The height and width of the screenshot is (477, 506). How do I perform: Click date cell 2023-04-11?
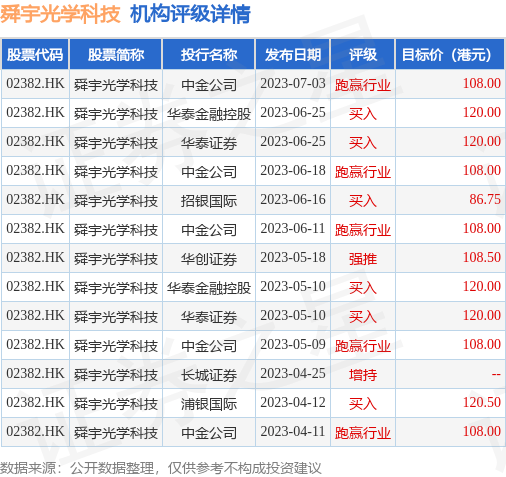click(293, 432)
